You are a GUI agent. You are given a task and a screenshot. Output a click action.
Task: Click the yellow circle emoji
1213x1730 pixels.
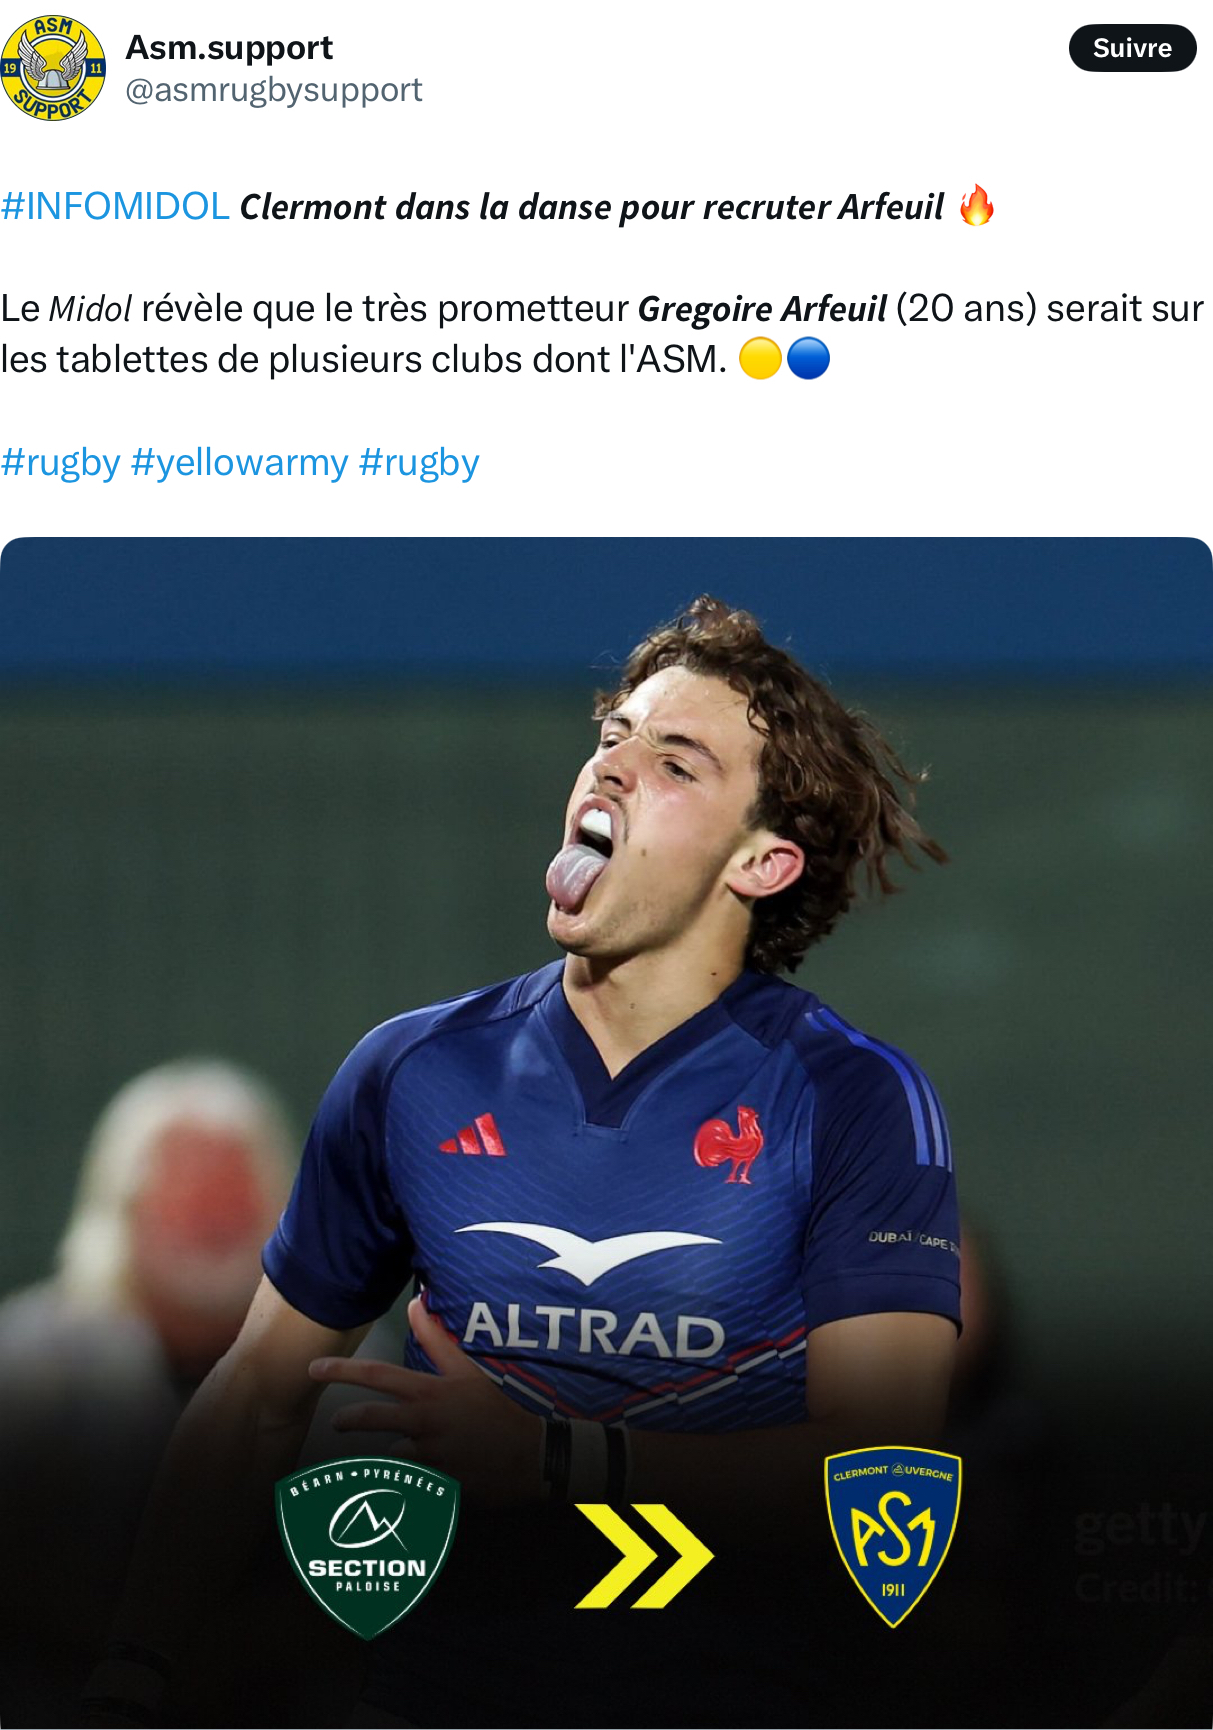pos(760,359)
